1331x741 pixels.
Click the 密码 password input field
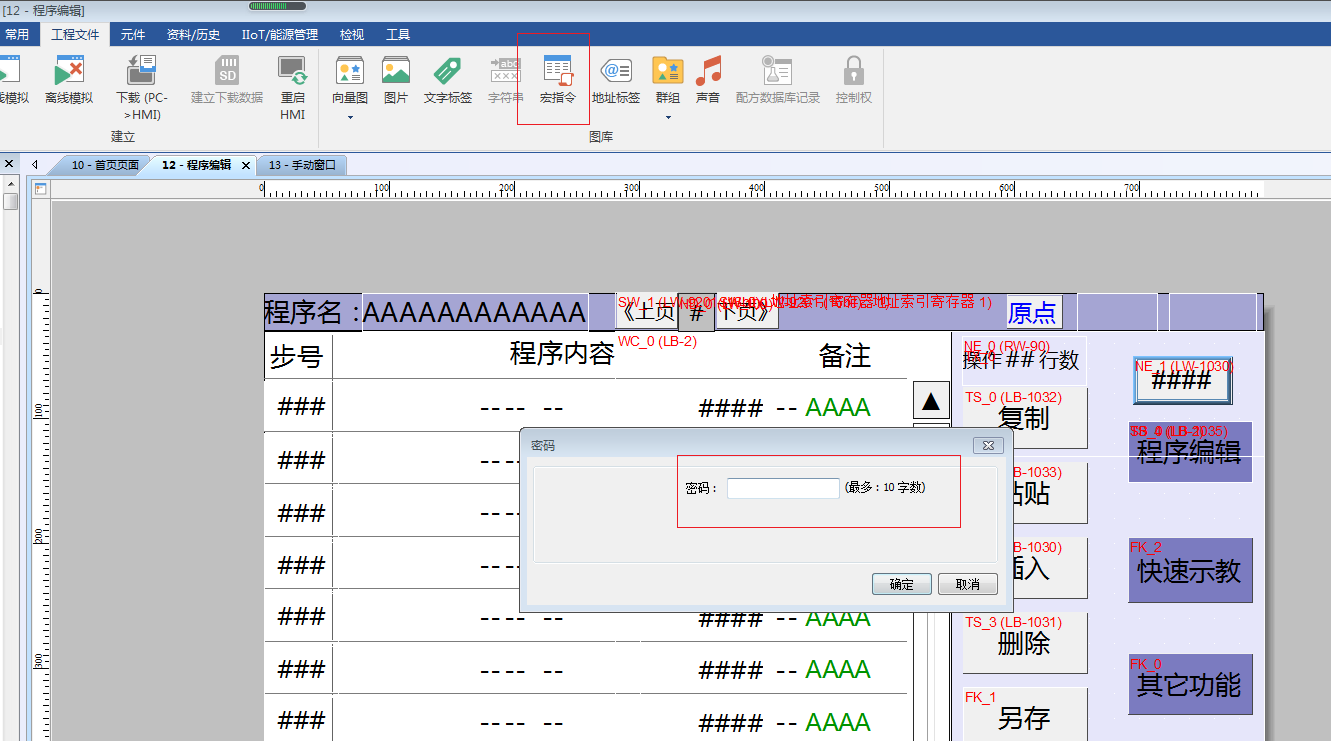pos(782,488)
